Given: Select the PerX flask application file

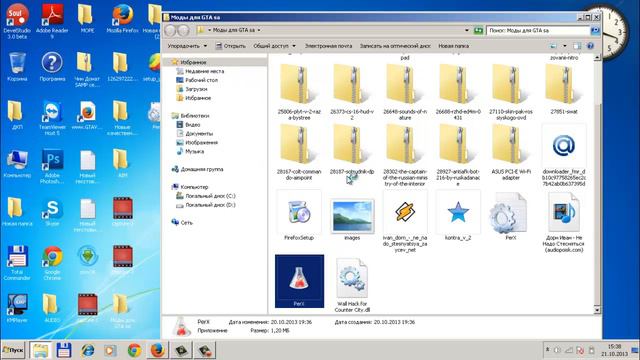Looking at the screenshot, I should [299, 281].
